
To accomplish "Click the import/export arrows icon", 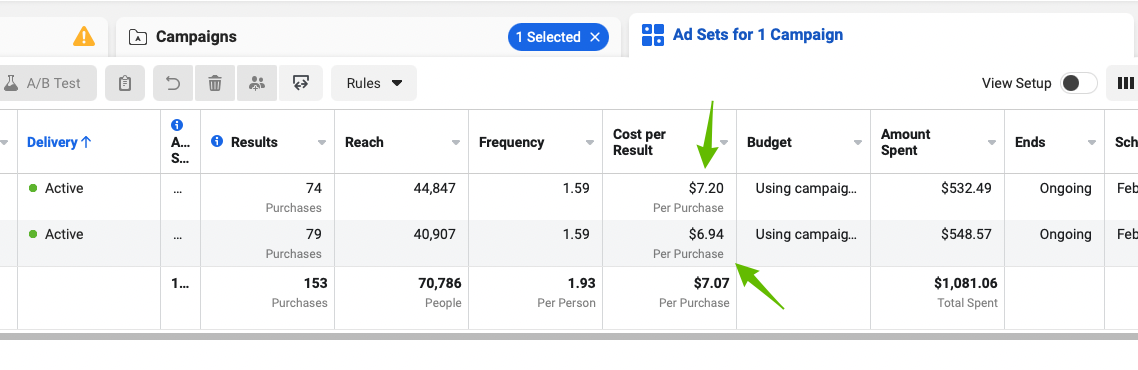I will [x=301, y=83].
